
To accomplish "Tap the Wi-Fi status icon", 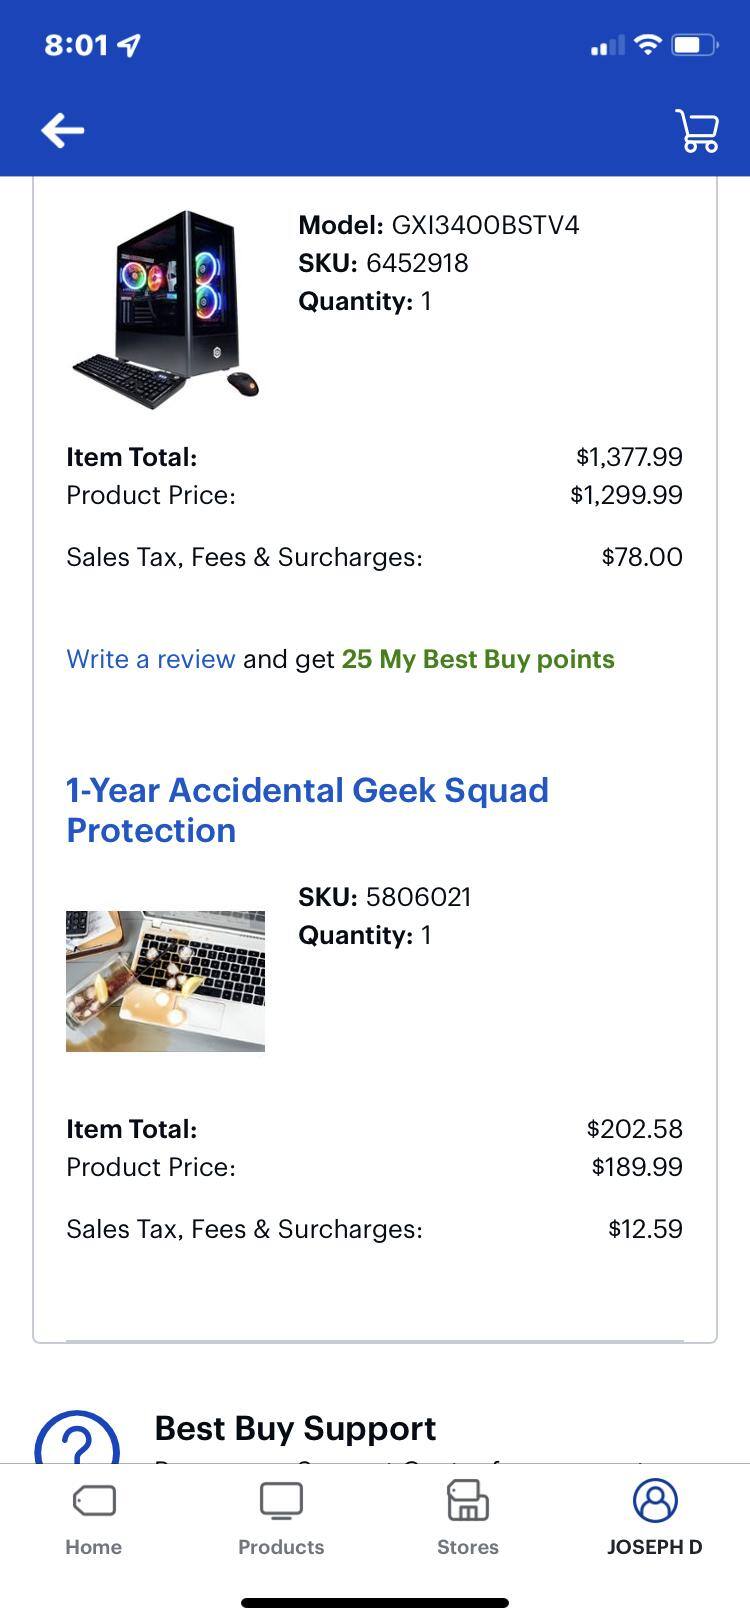I will pos(648,45).
